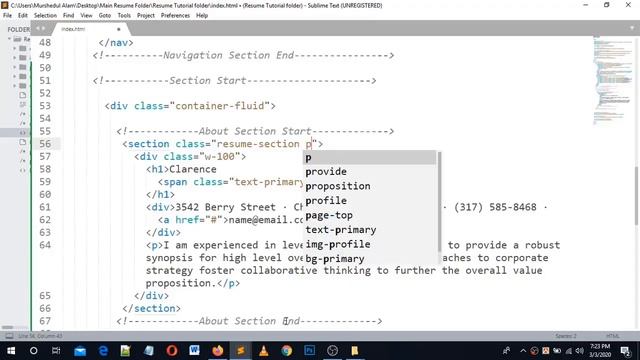Open Photoshop from the taskbar
This screenshot has width=640, height=360.
pyautogui.click(x=309, y=351)
